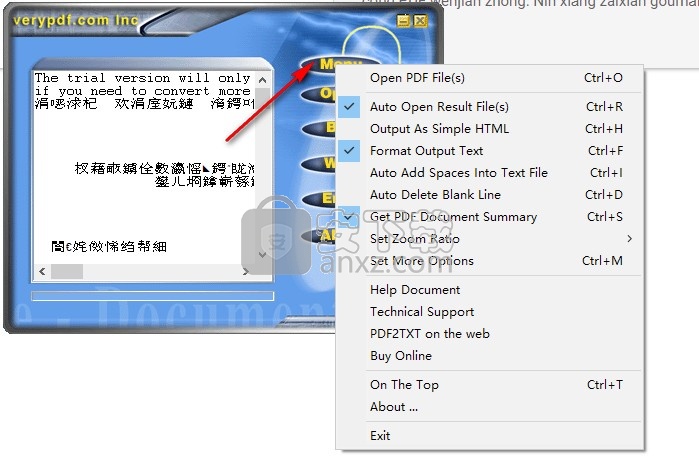Expand the Set Zoom Ratio submenu
Screen dimensions: 699x474
[x=489, y=239]
